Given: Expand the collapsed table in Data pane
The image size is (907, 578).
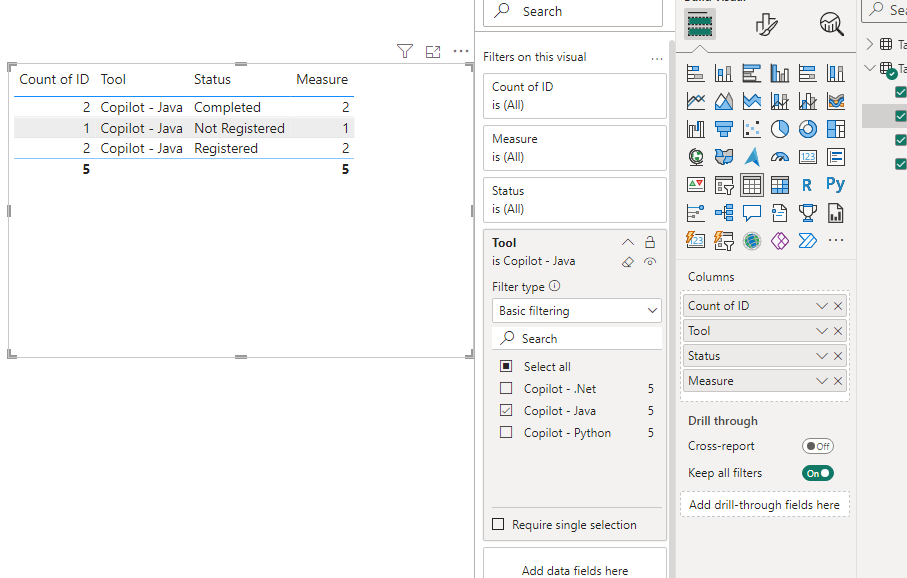Looking at the screenshot, I should [x=869, y=44].
